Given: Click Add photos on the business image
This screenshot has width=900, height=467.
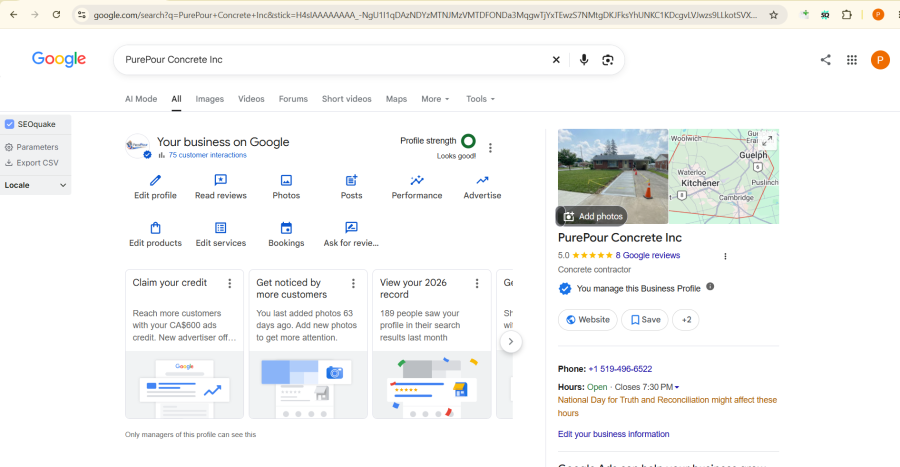Looking at the screenshot, I should 593,216.
